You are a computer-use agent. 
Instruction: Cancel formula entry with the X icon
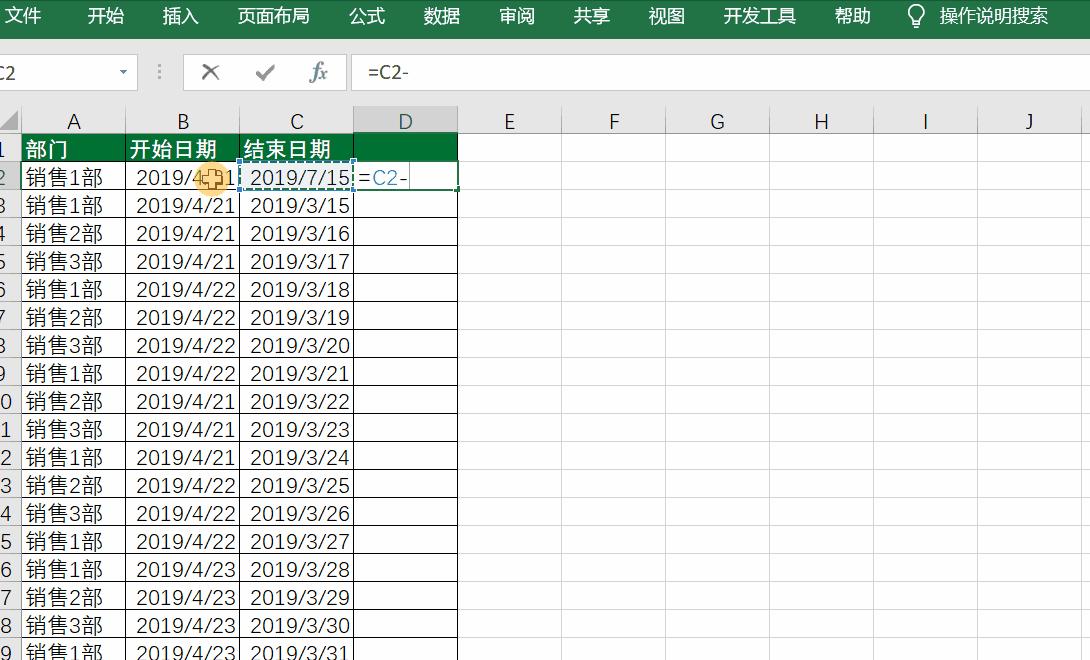tap(210, 72)
